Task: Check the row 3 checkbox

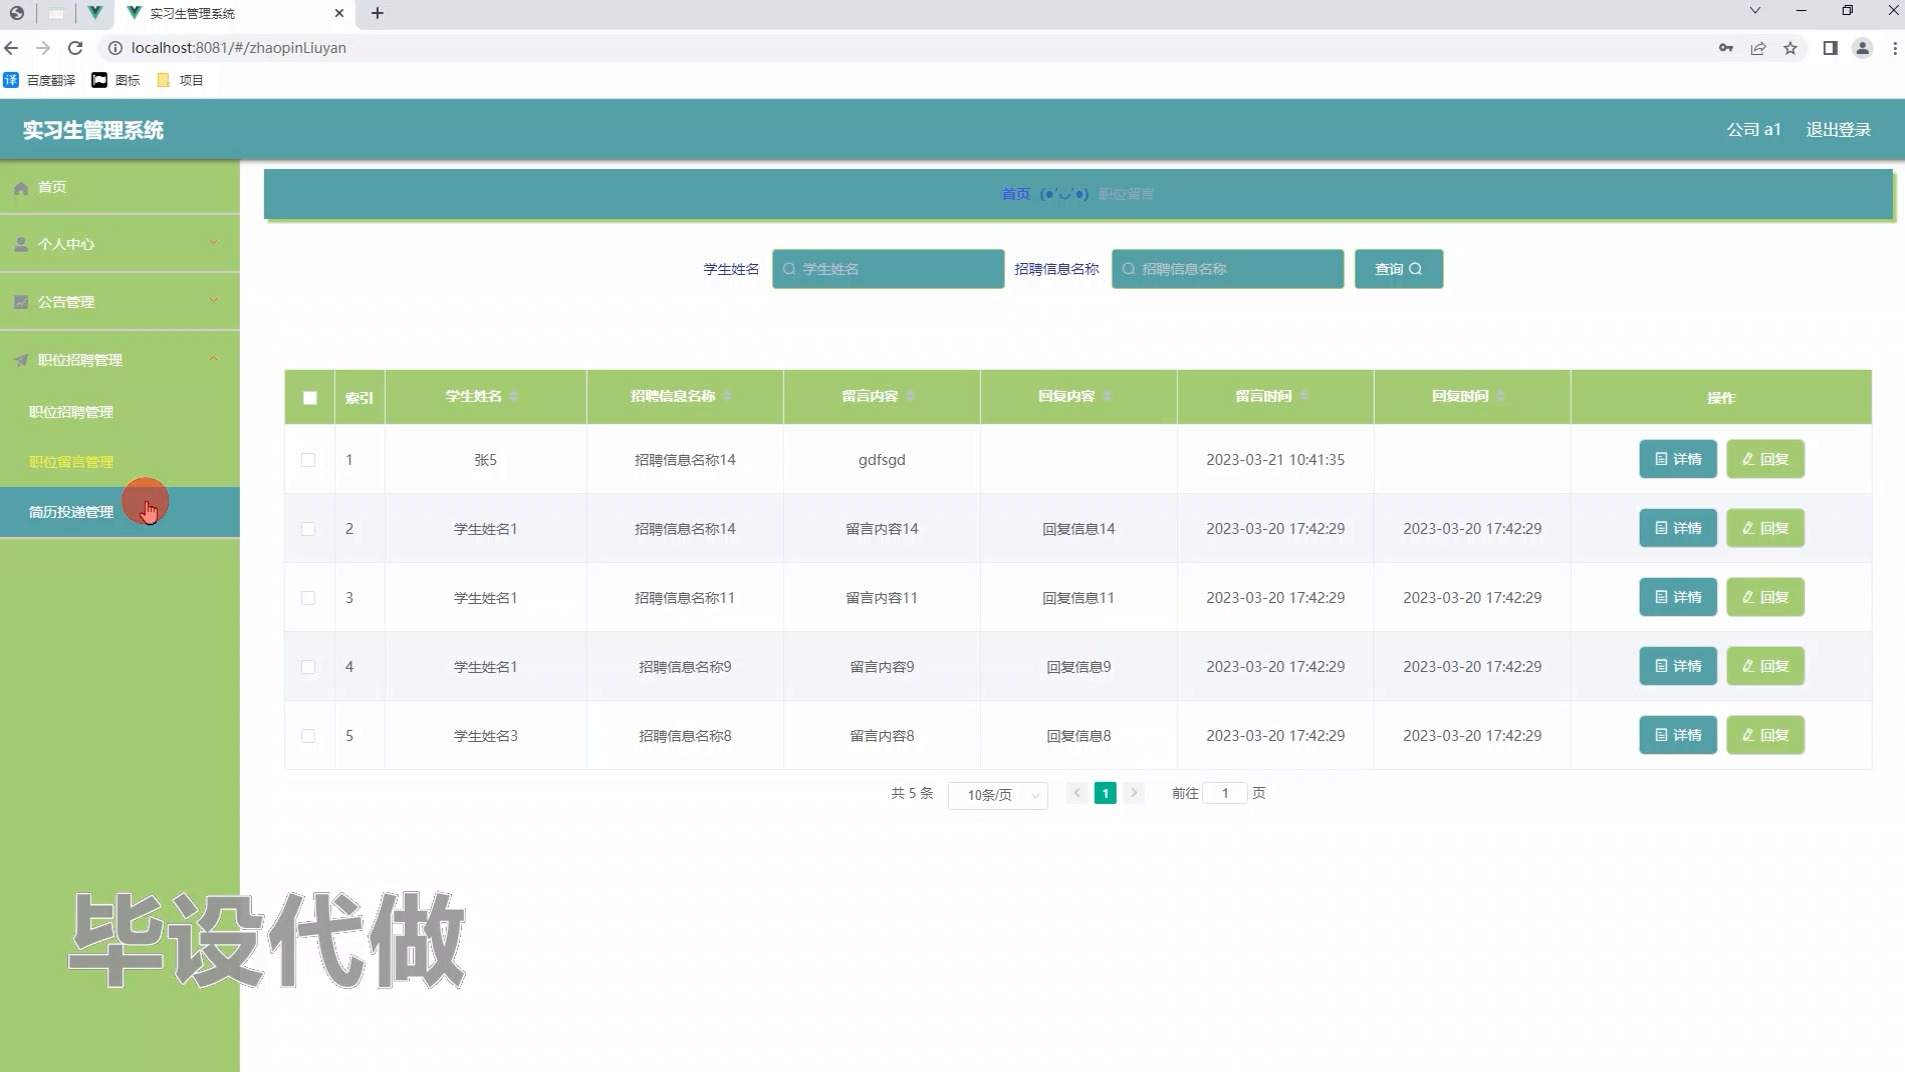Action: tap(308, 598)
